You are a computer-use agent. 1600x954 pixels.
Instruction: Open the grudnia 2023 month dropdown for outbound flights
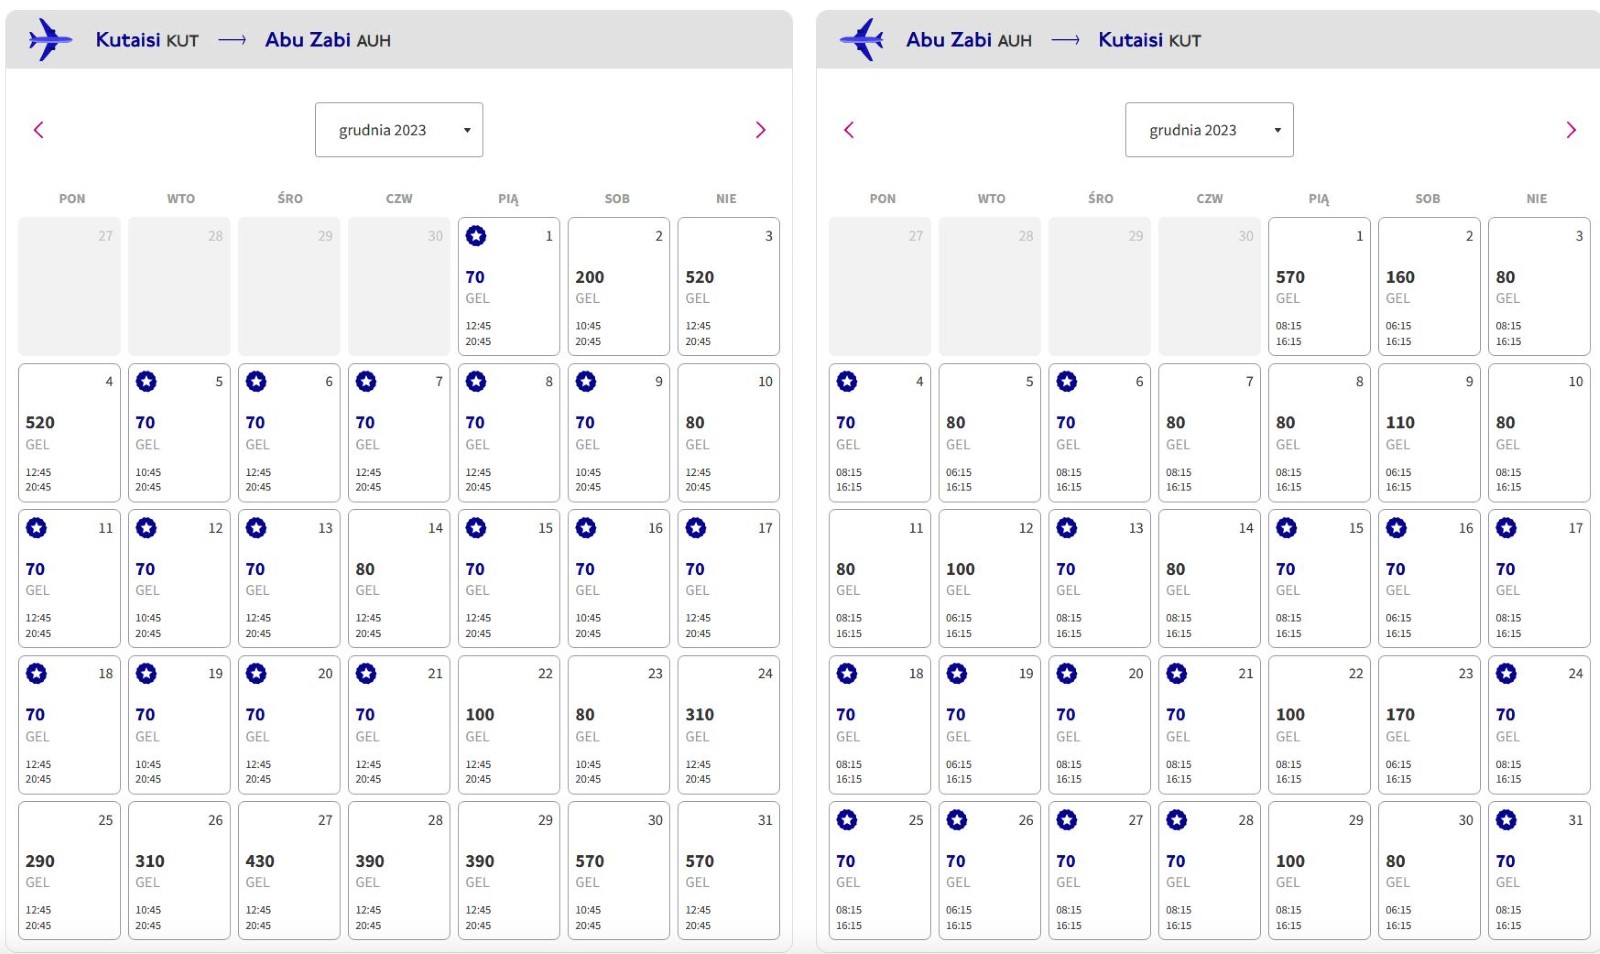pos(399,130)
